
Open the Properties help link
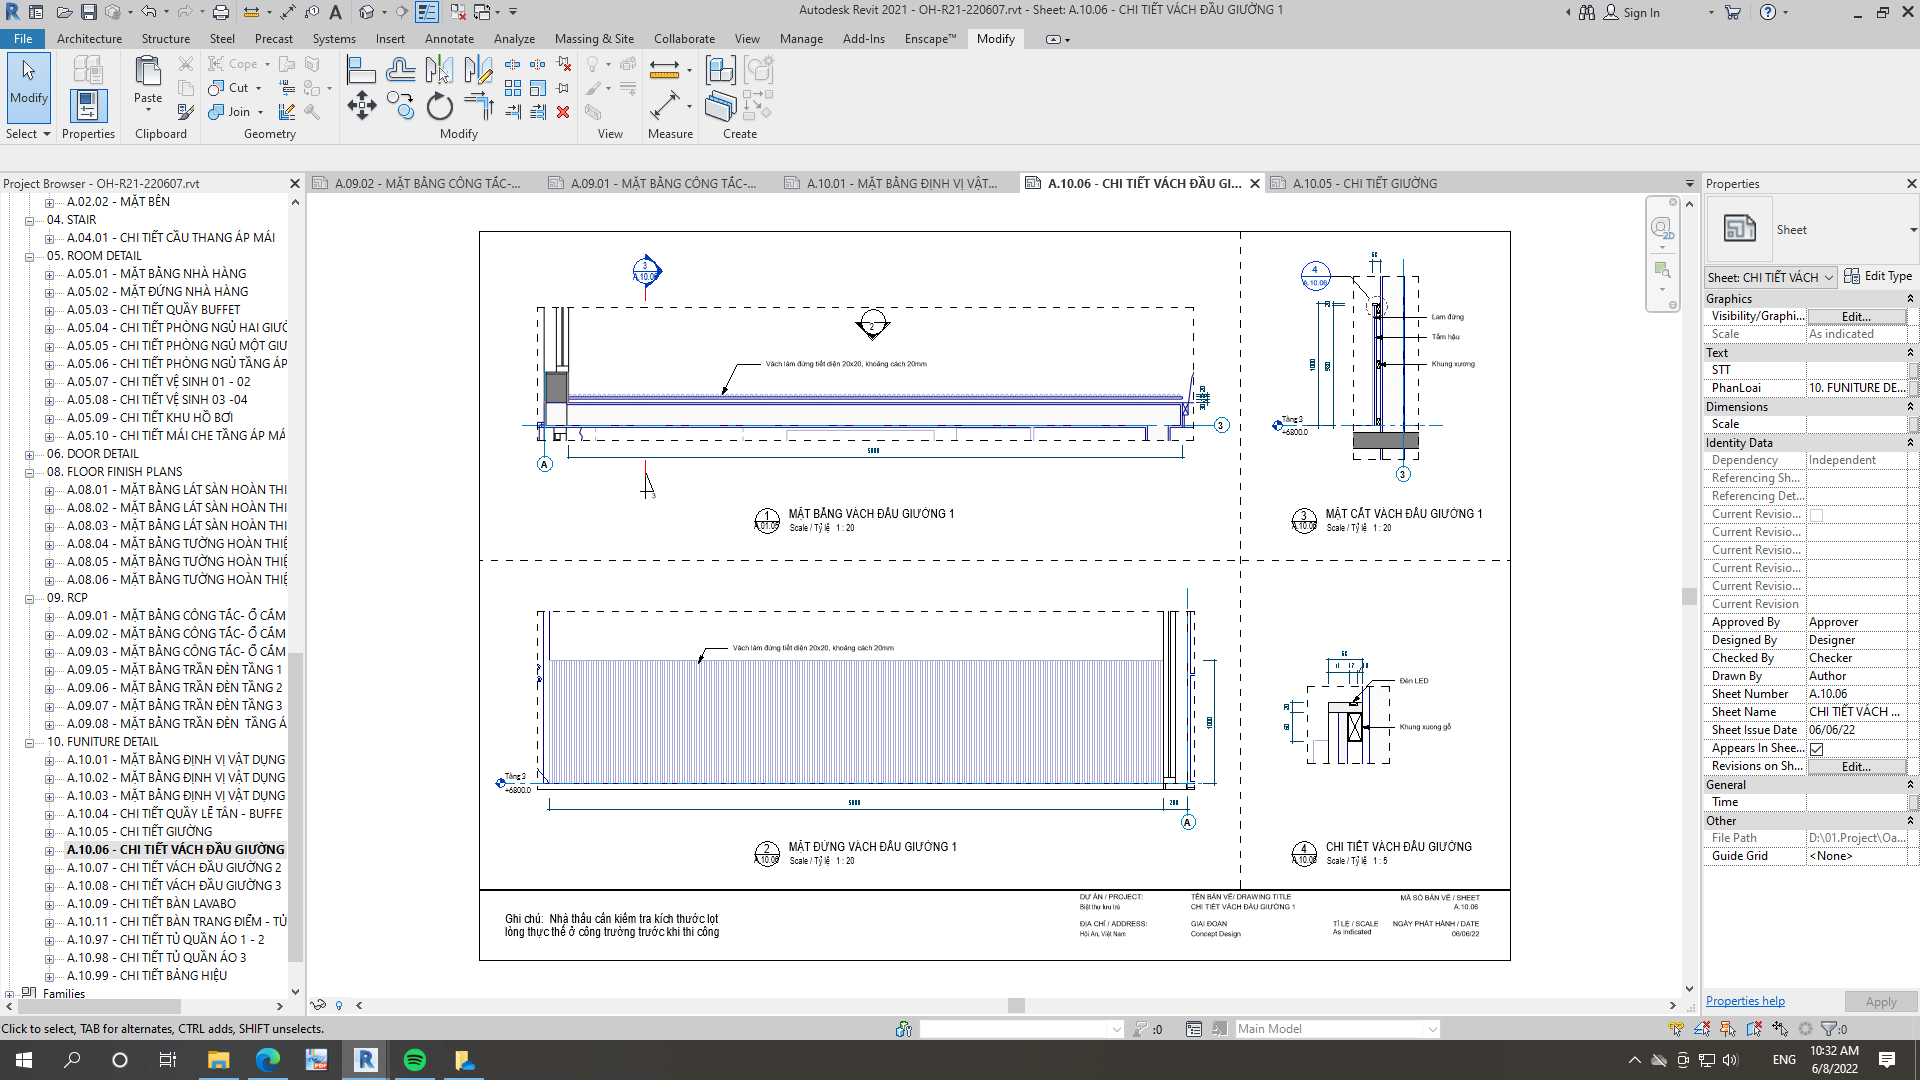click(x=1744, y=1001)
